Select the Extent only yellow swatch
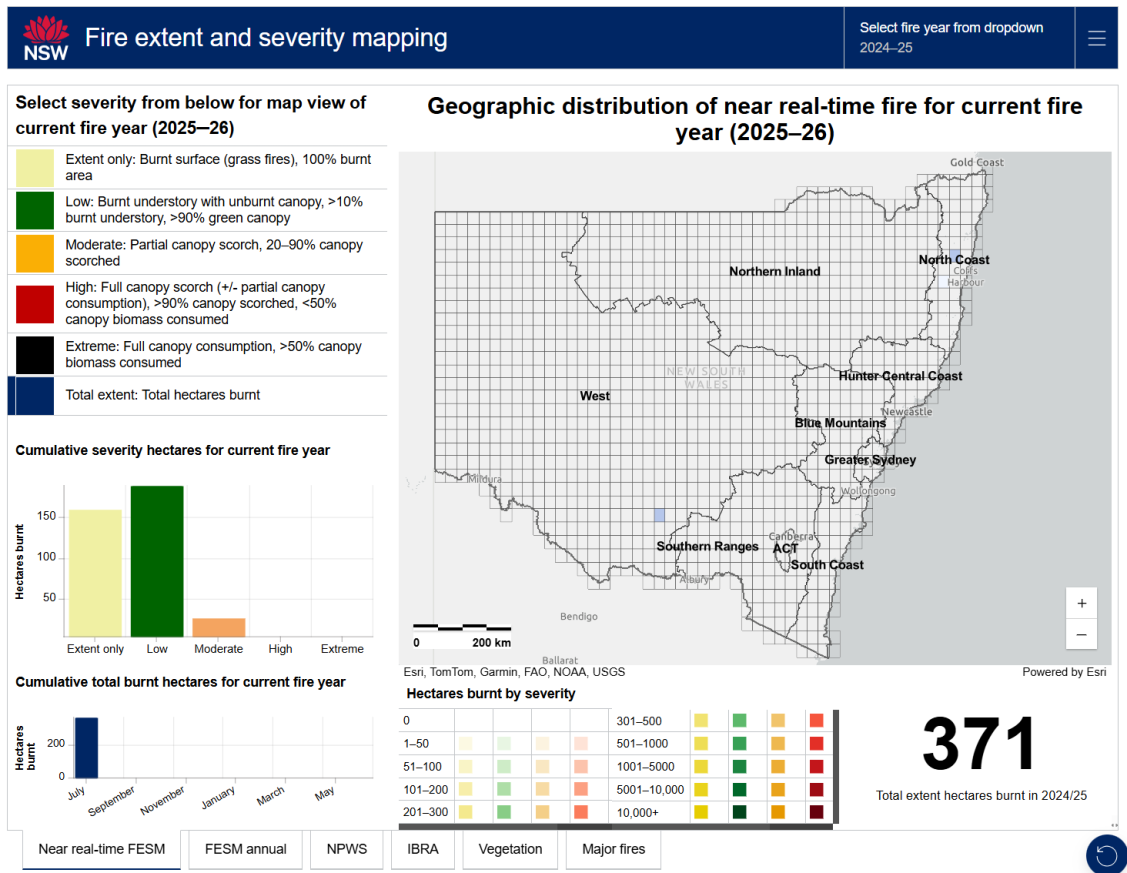The height and width of the screenshot is (873, 1127). (35, 168)
